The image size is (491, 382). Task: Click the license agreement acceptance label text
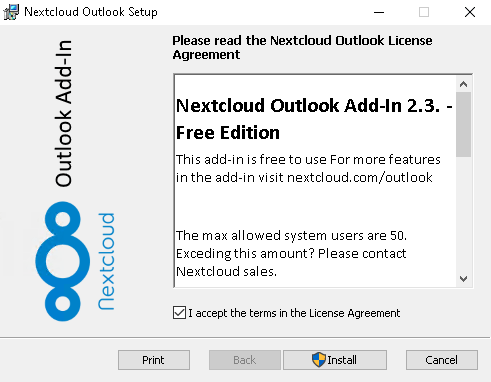[294, 313]
